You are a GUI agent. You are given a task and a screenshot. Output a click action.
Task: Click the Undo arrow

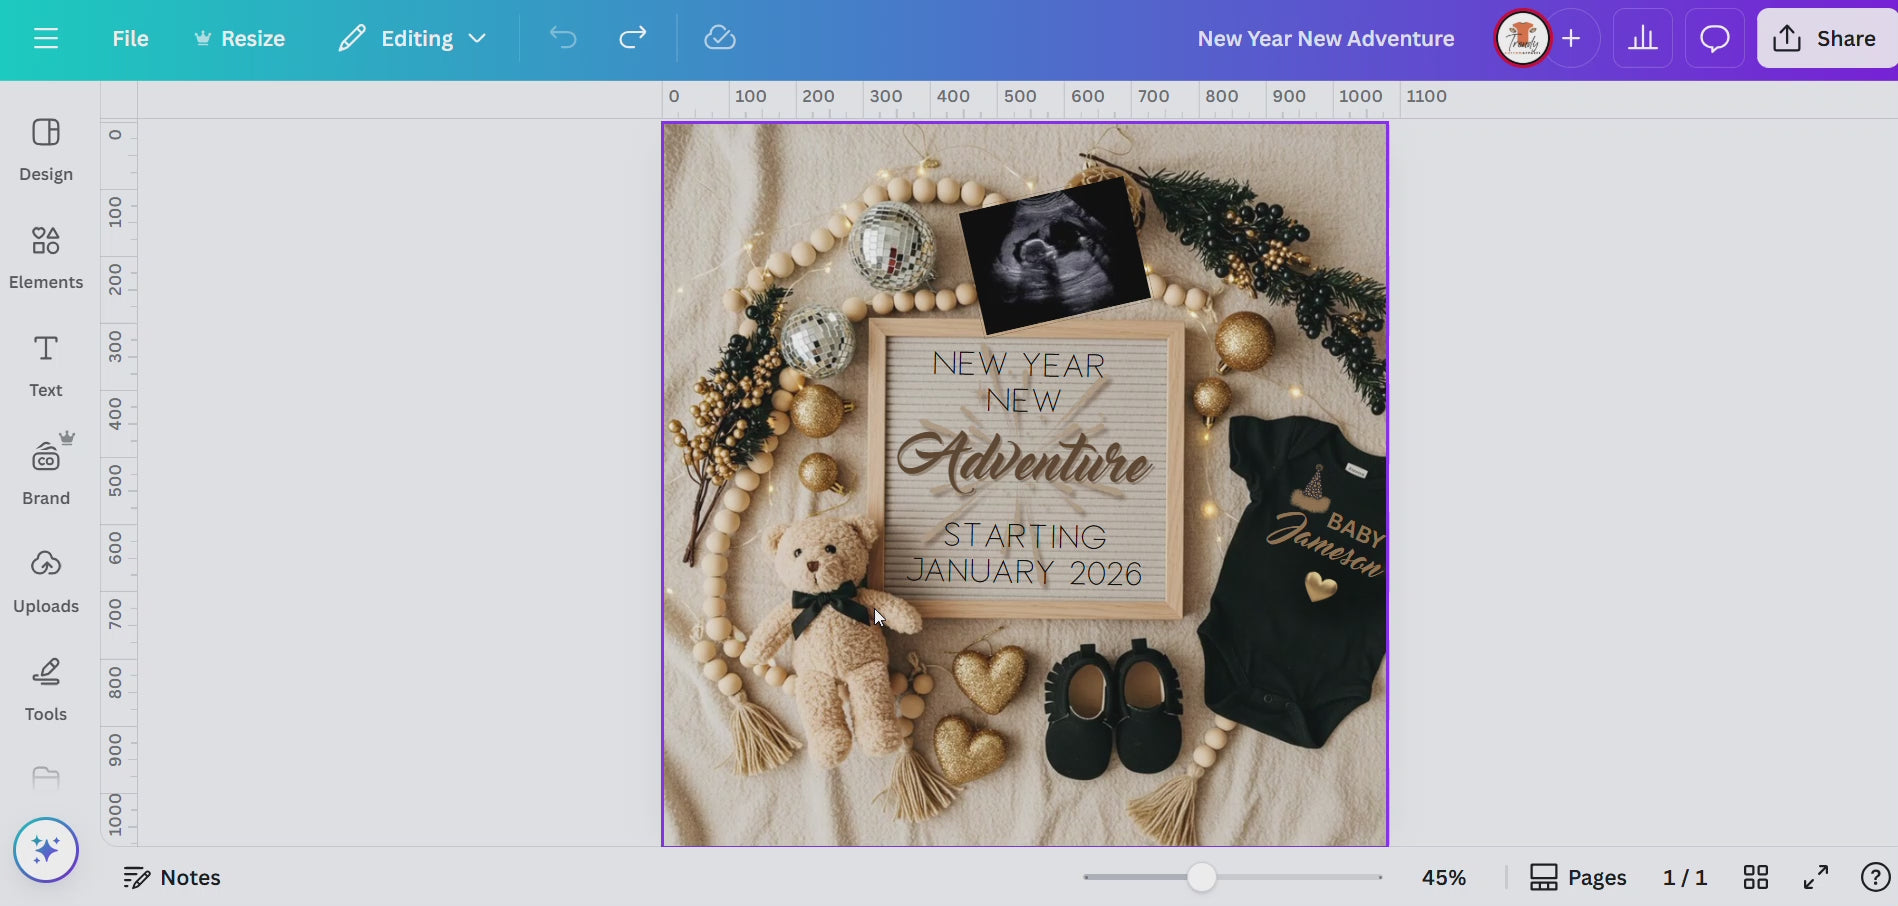[x=563, y=39]
